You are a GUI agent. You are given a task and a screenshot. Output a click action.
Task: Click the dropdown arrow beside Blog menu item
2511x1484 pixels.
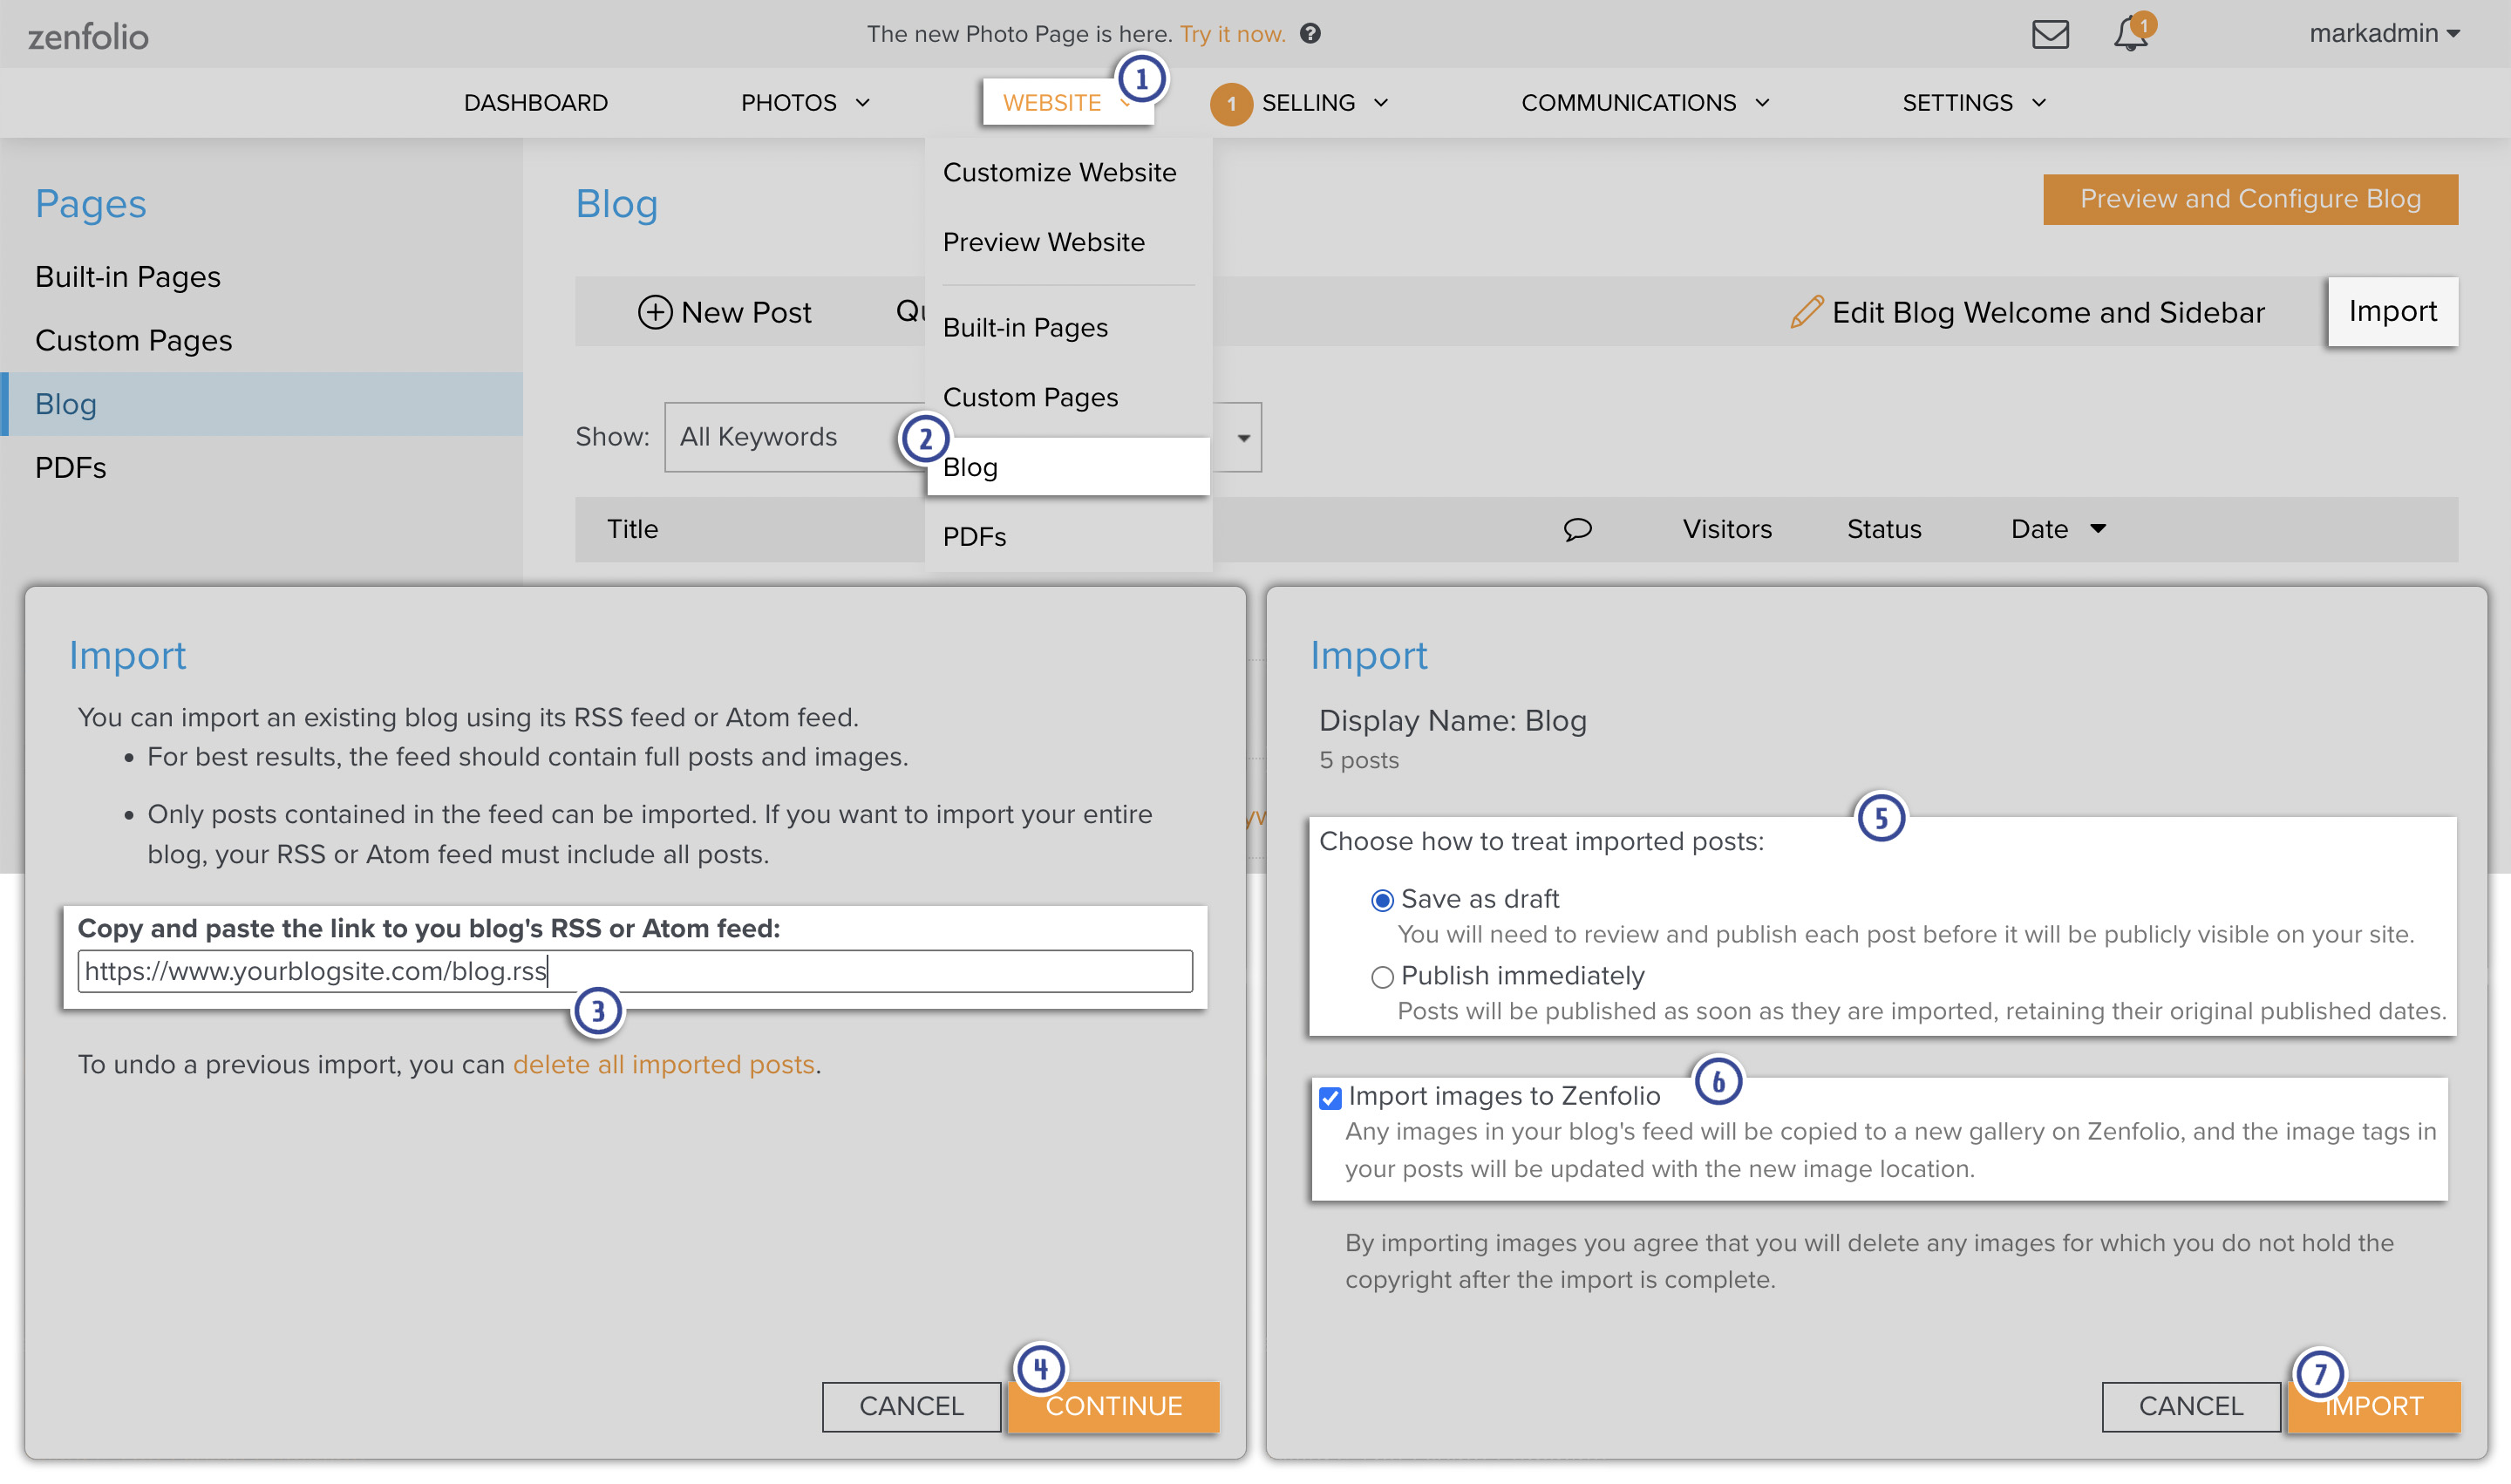(1243, 437)
